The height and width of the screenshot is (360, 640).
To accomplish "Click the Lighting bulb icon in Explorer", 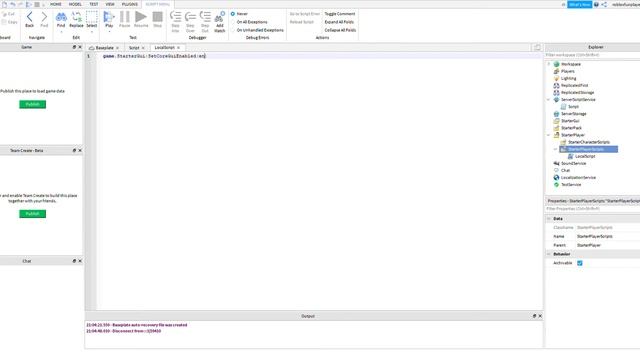I will (x=556, y=78).
